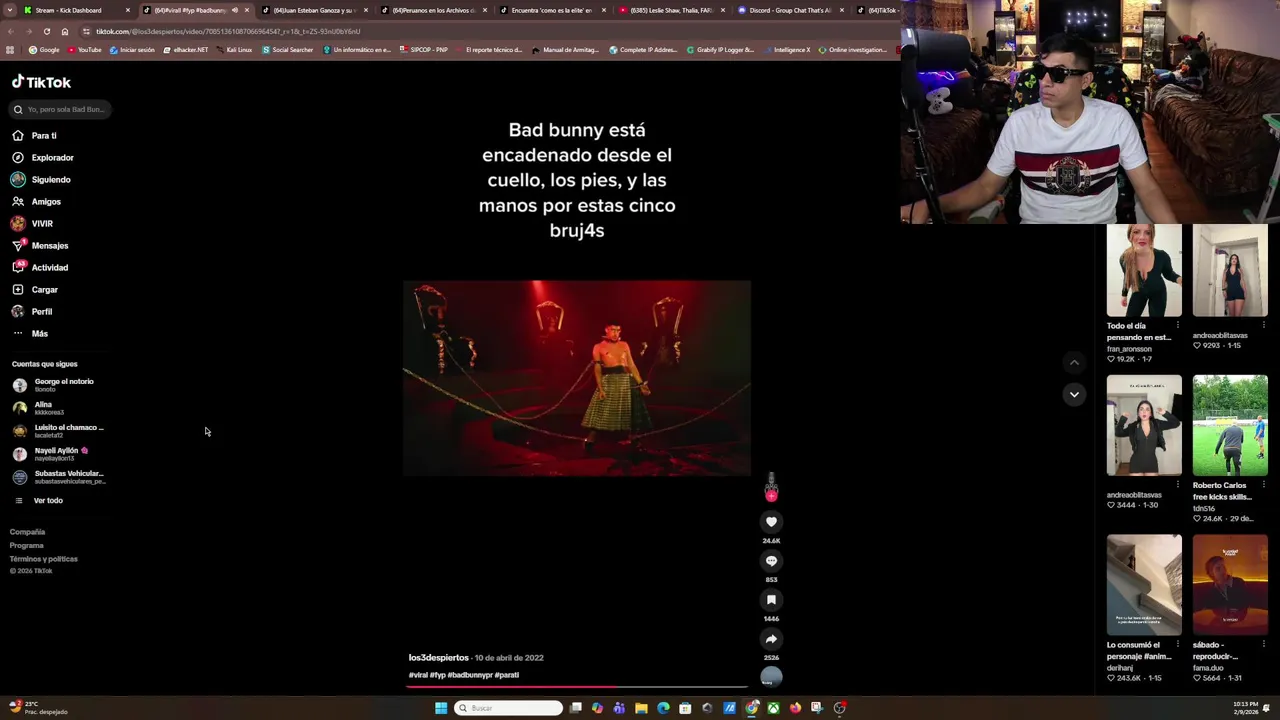Mute the audio on the current TikTok tab
This screenshot has height=720, width=1280.
pyautogui.click(x=235, y=10)
